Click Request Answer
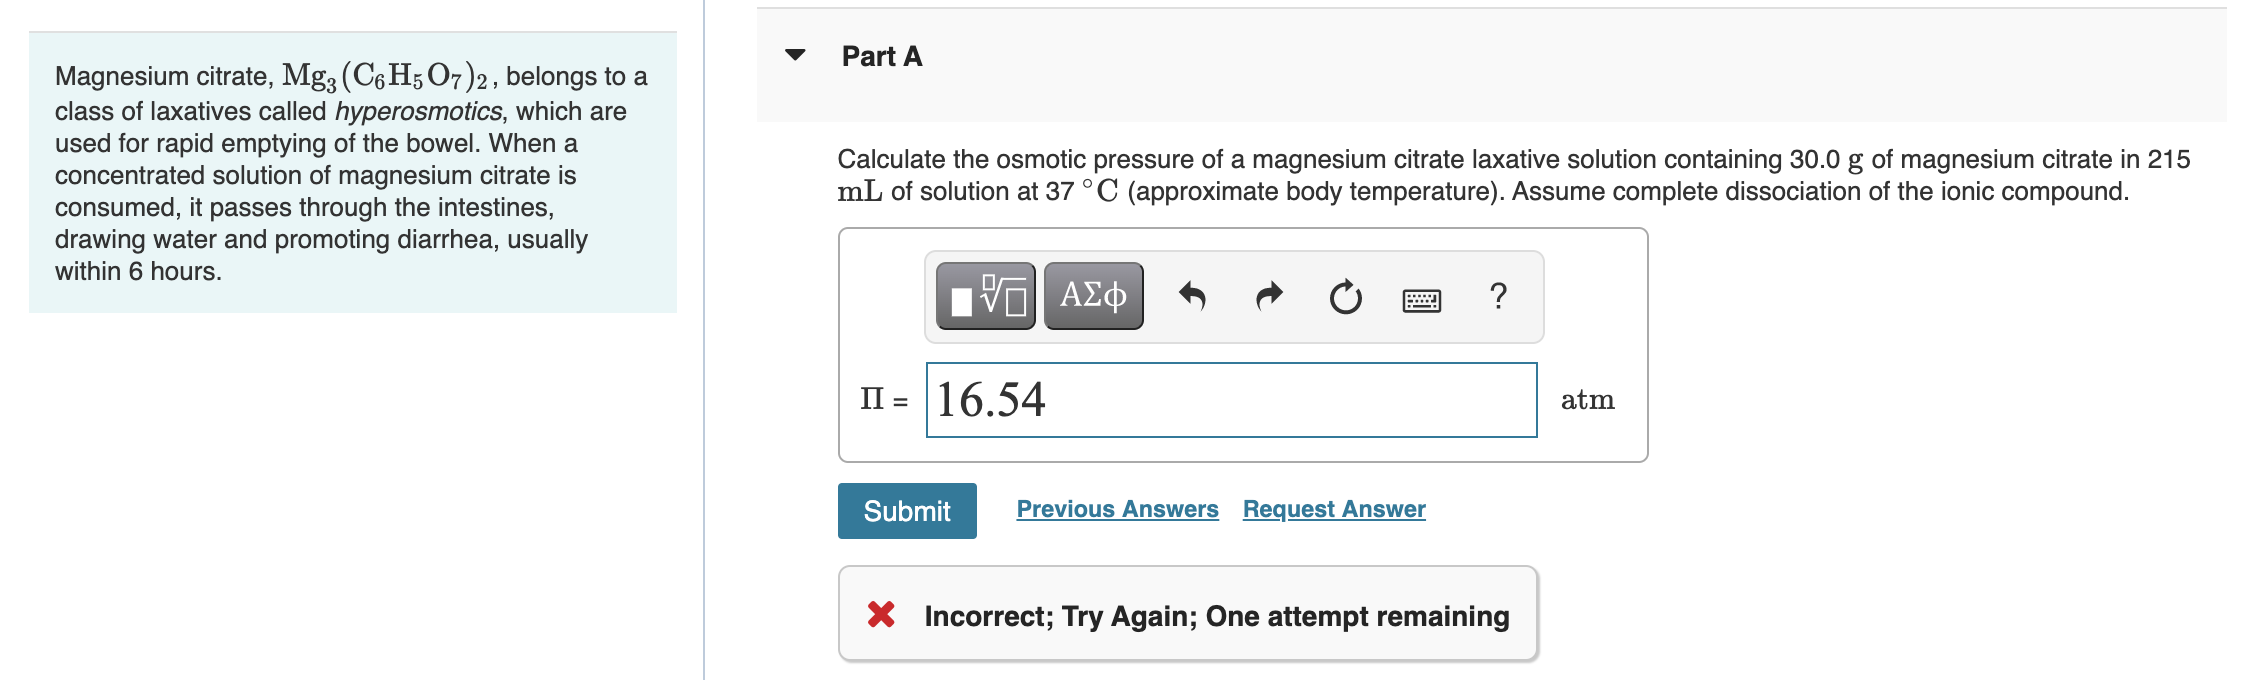This screenshot has width=2266, height=680. click(x=1333, y=509)
